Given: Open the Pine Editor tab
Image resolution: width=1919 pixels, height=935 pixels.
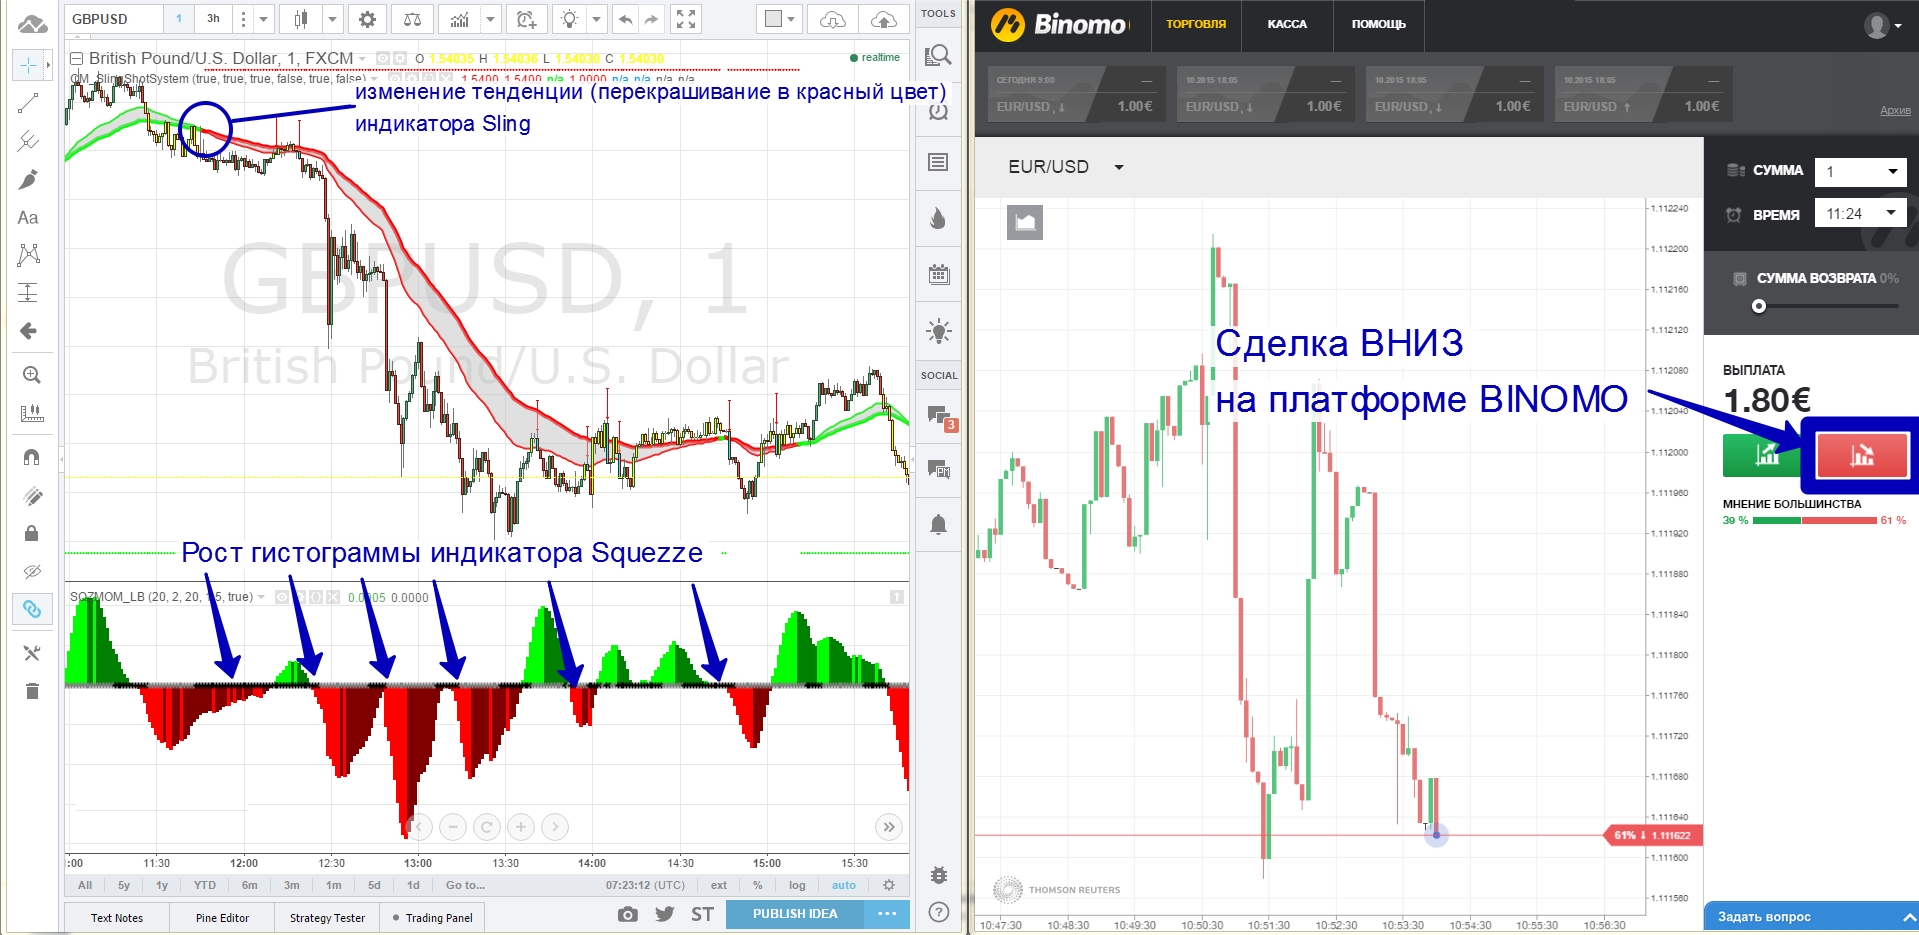Looking at the screenshot, I should click(x=222, y=918).
